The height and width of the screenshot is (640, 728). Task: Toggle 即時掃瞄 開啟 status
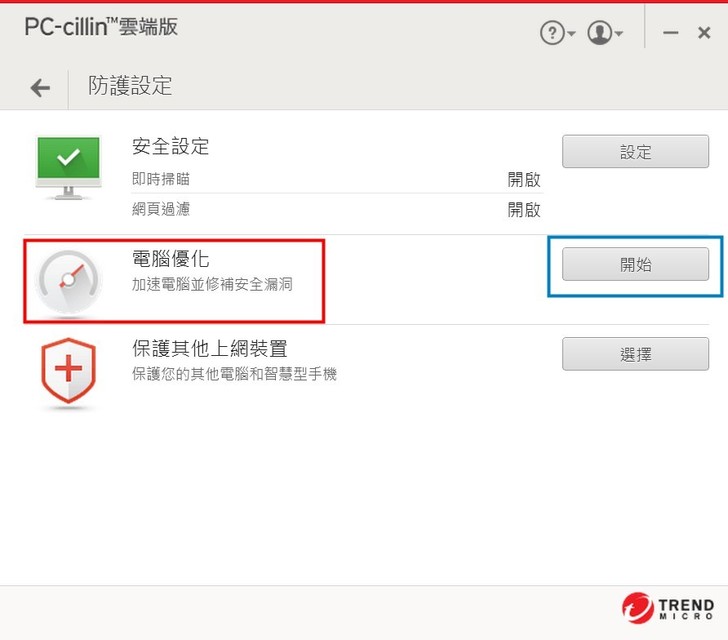pyautogui.click(x=524, y=179)
